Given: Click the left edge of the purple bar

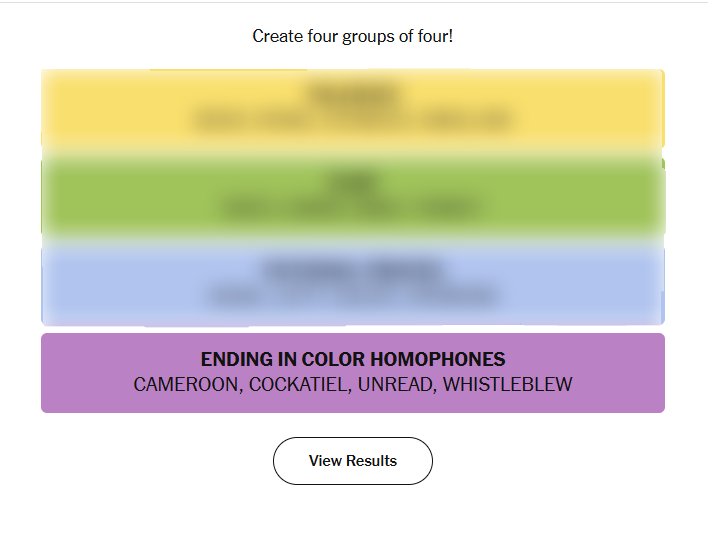Looking at the screenshot, I should click(x=48, y=372).
